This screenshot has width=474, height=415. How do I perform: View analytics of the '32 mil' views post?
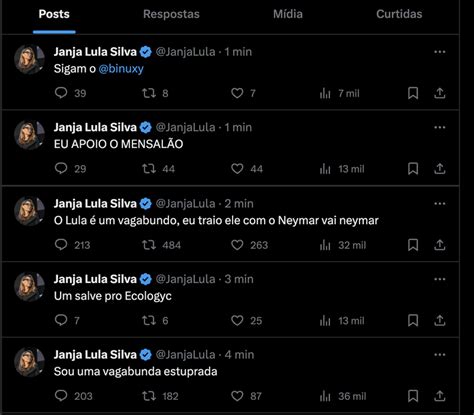pyautogui.click(x=325, y=245)
